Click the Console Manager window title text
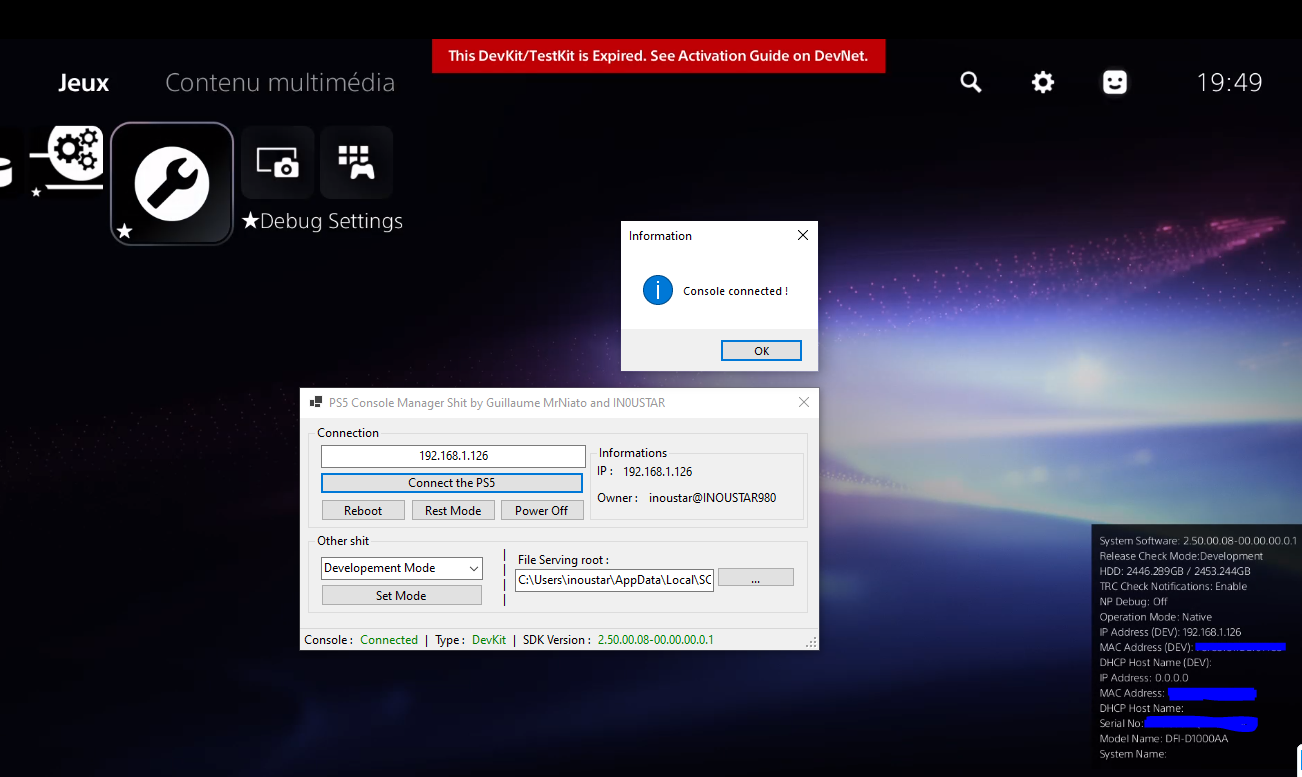The height and width of the screenshot is (777, 1302). pos(497,403)
